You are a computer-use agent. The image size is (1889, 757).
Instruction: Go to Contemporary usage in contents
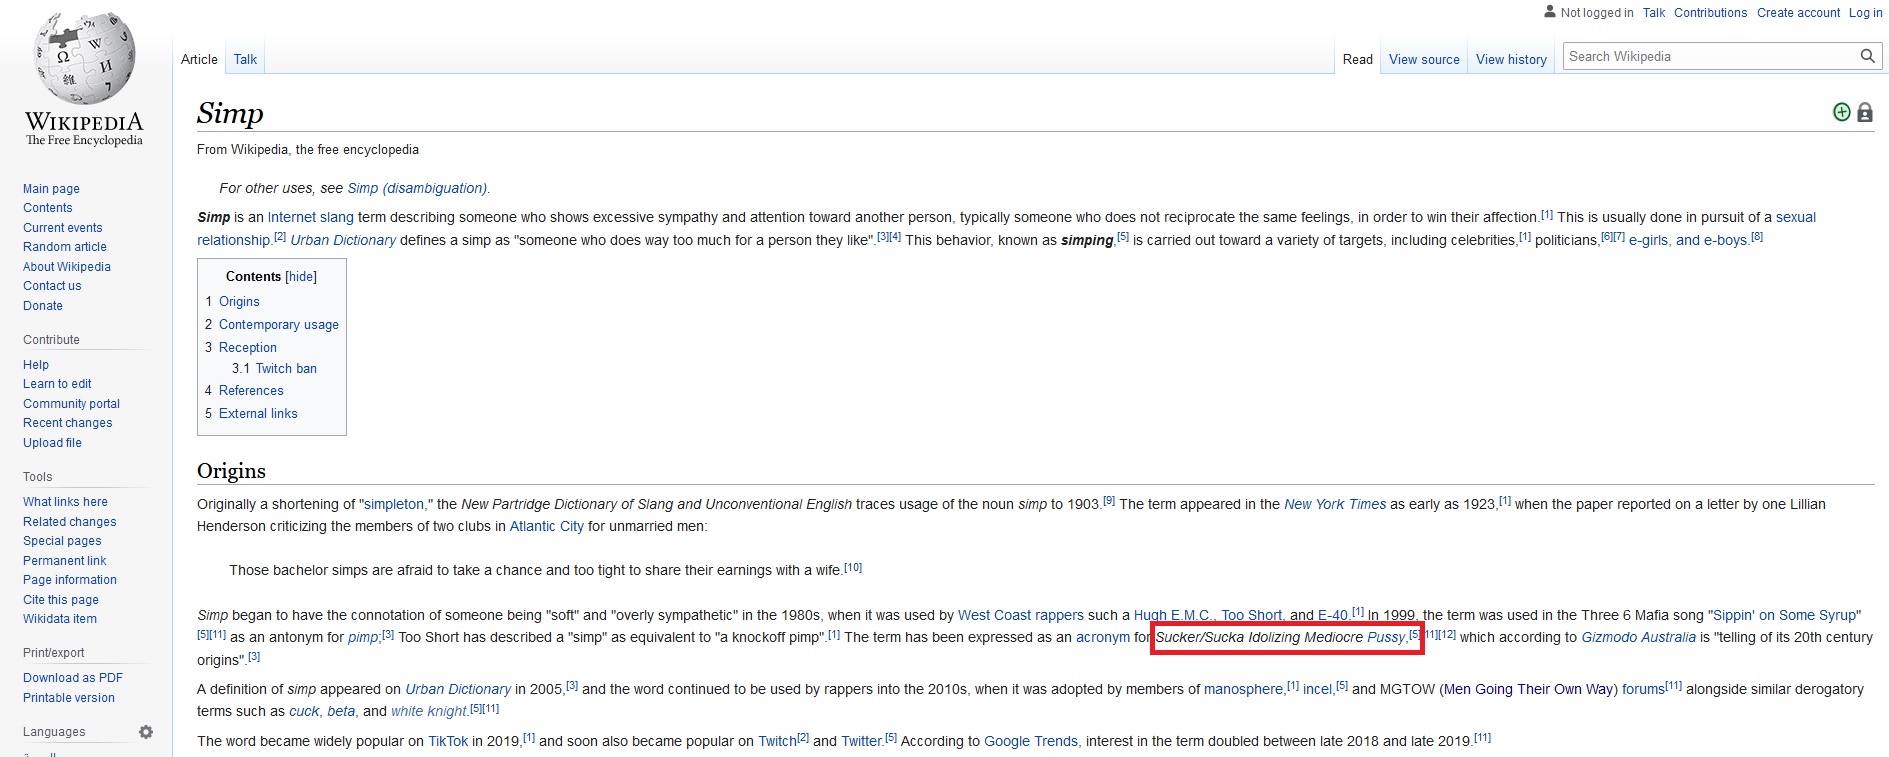pos(278,325)
